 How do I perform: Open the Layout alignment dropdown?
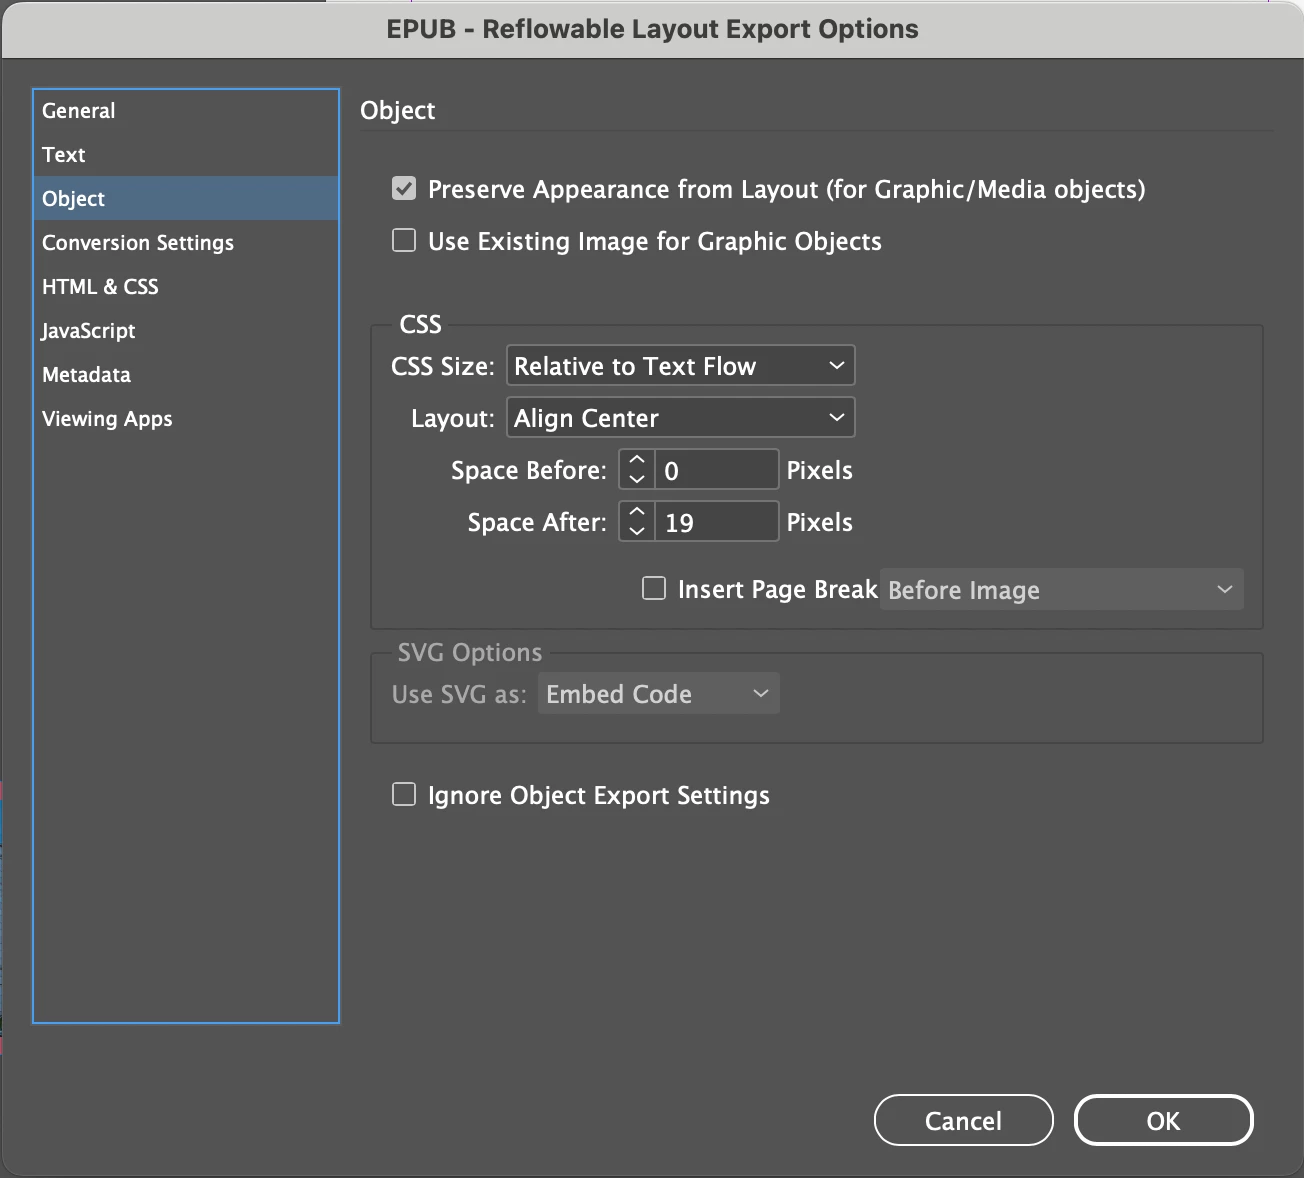[681, 418]
